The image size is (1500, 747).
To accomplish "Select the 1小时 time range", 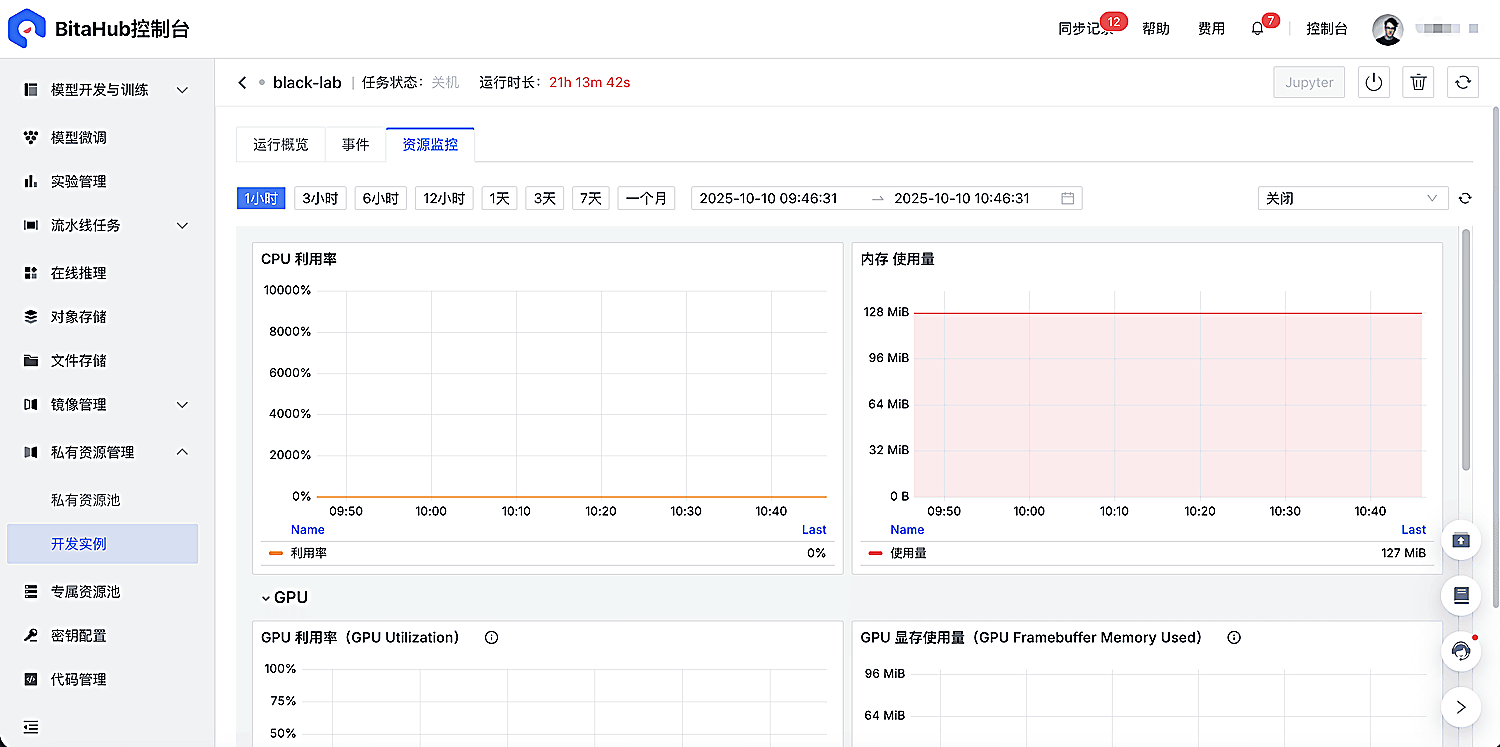I will coord(261,198).
